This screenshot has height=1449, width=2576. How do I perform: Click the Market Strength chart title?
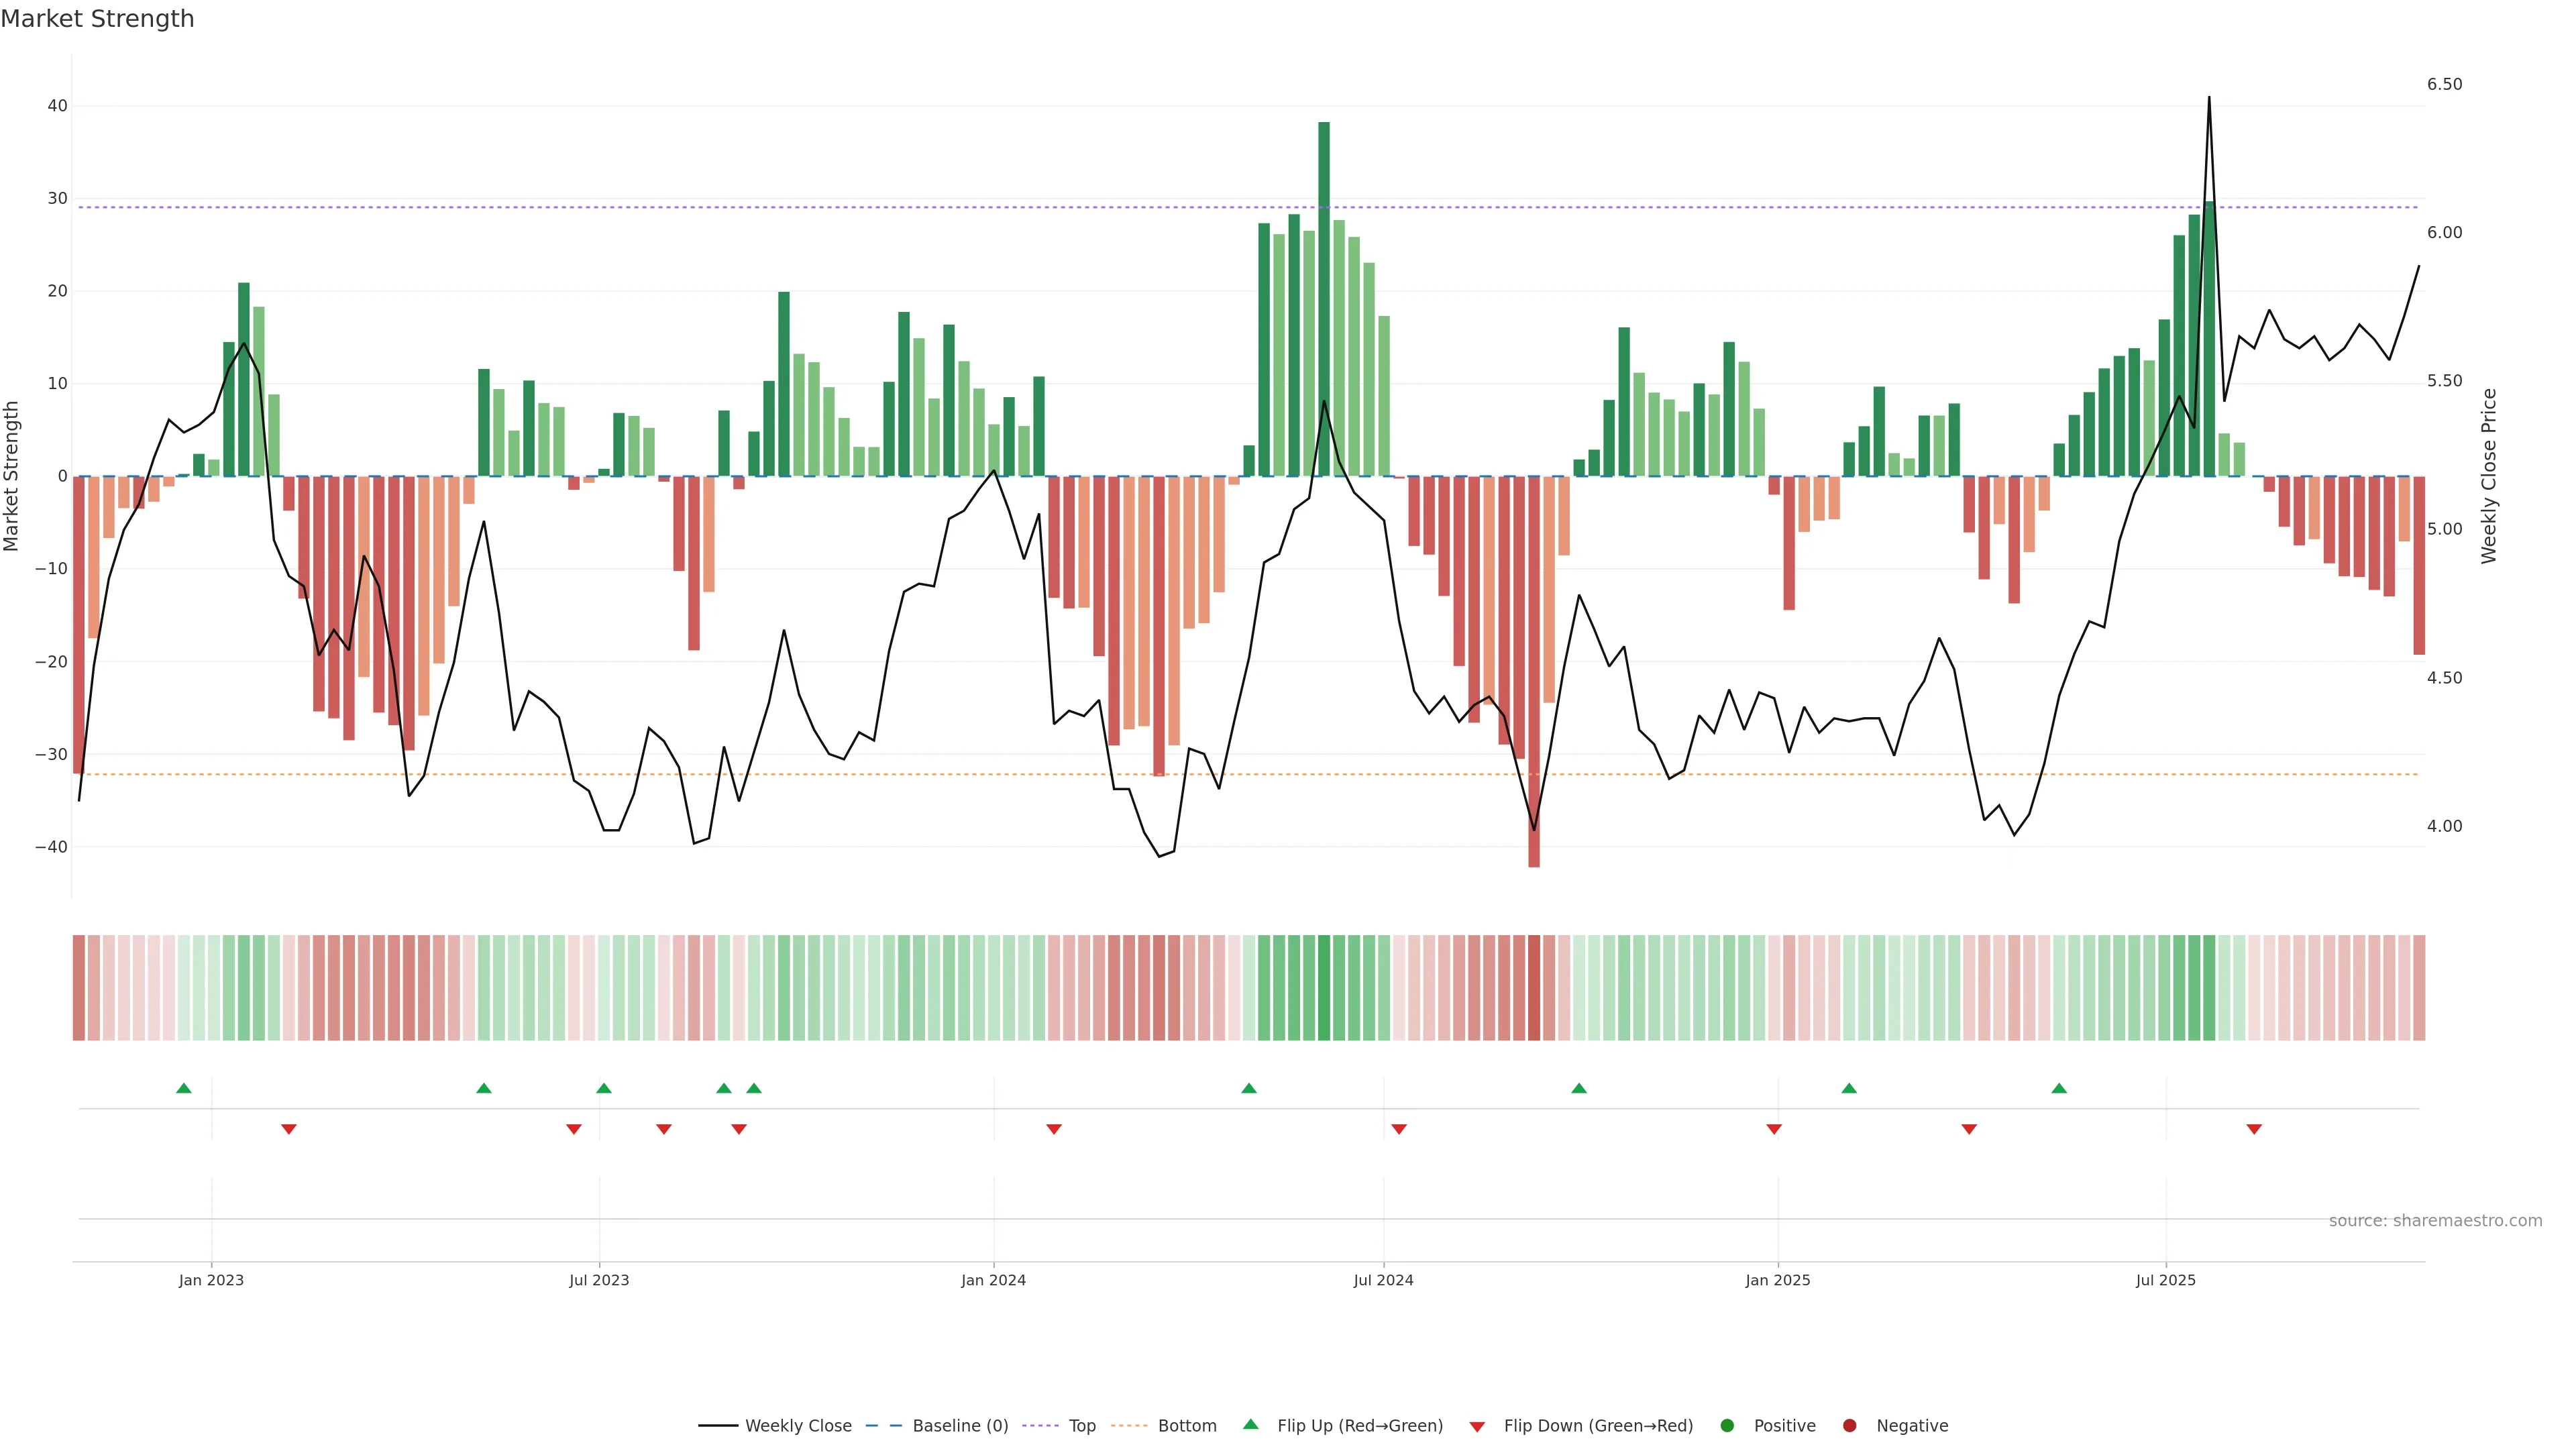pyautogui.click(x=97, y=19)
